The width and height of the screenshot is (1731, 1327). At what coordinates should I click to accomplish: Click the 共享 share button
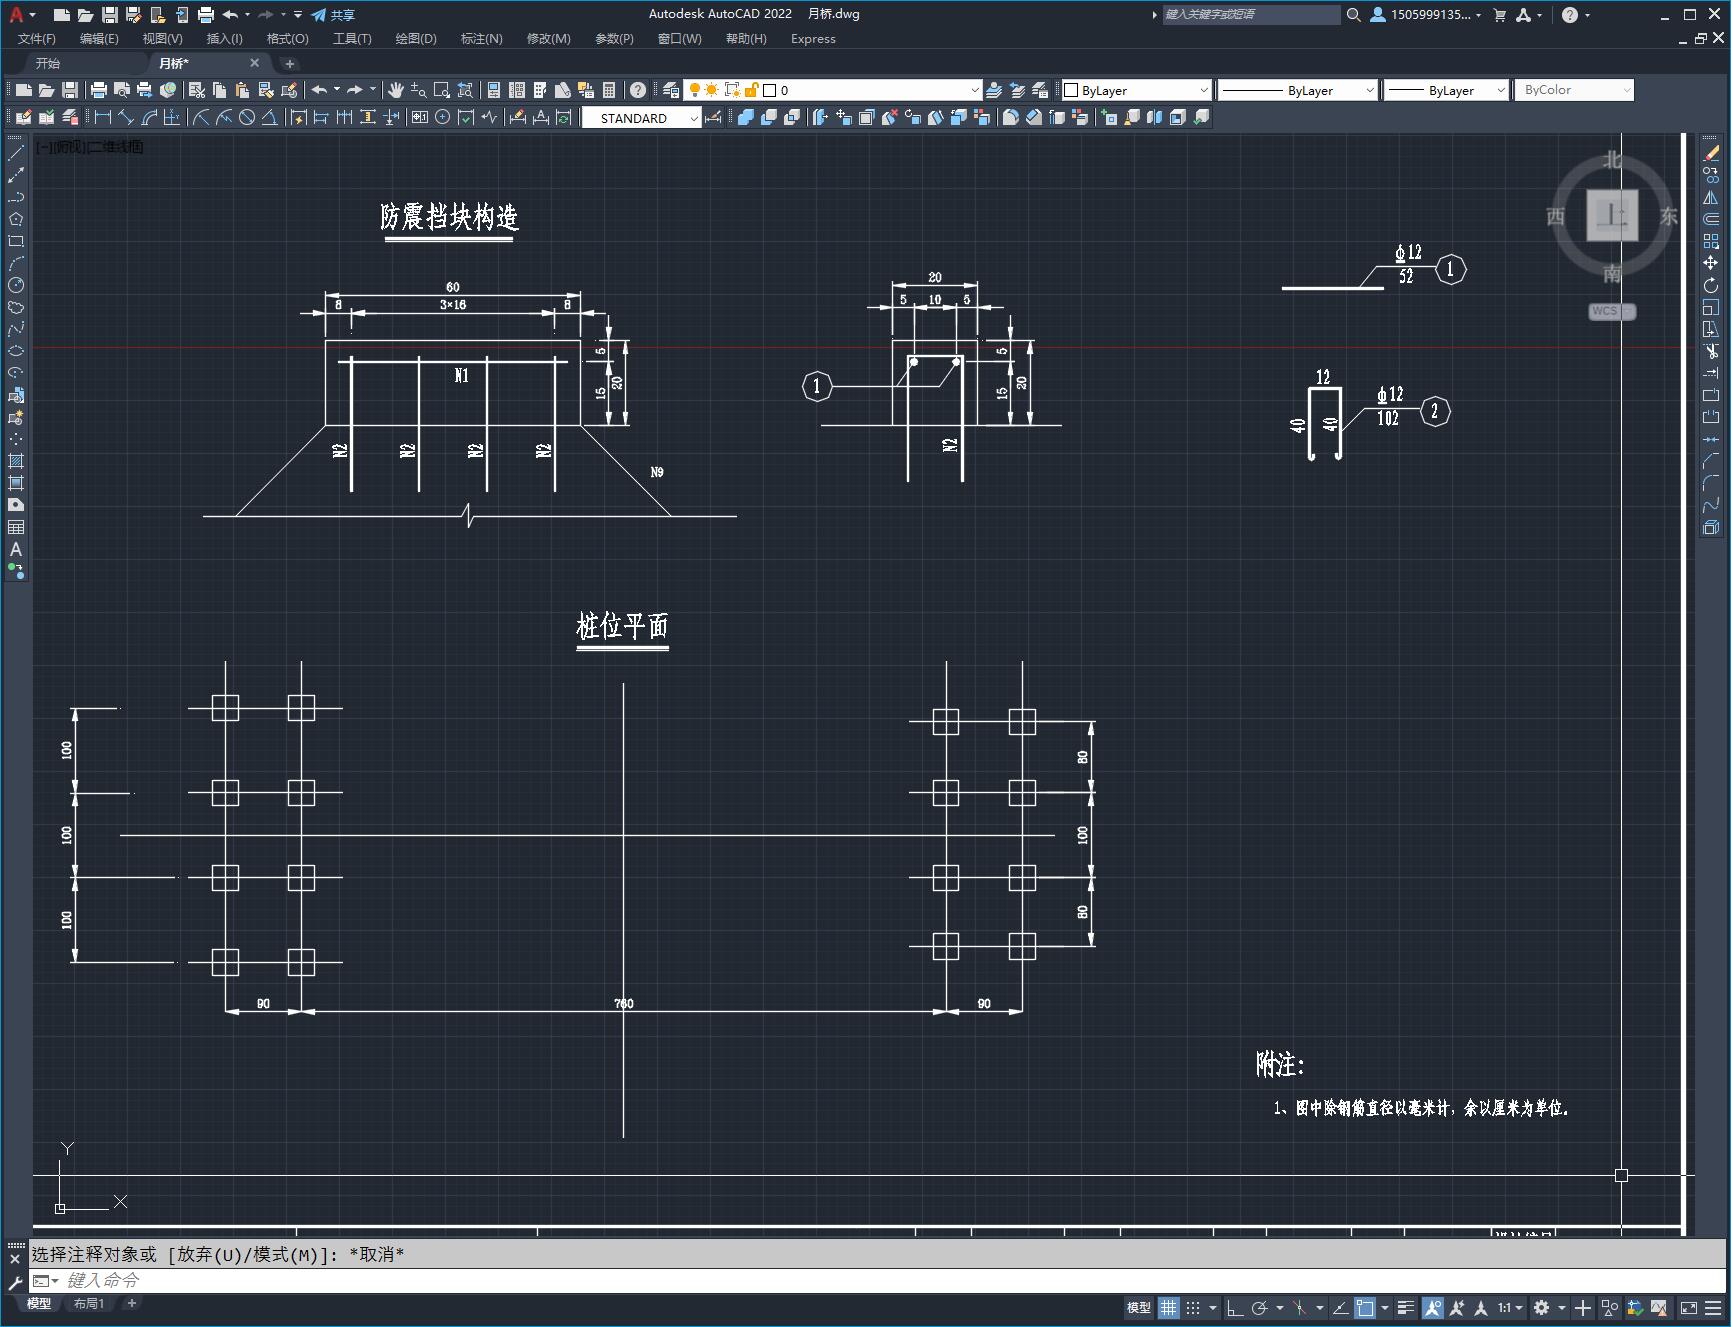[334, 15]
